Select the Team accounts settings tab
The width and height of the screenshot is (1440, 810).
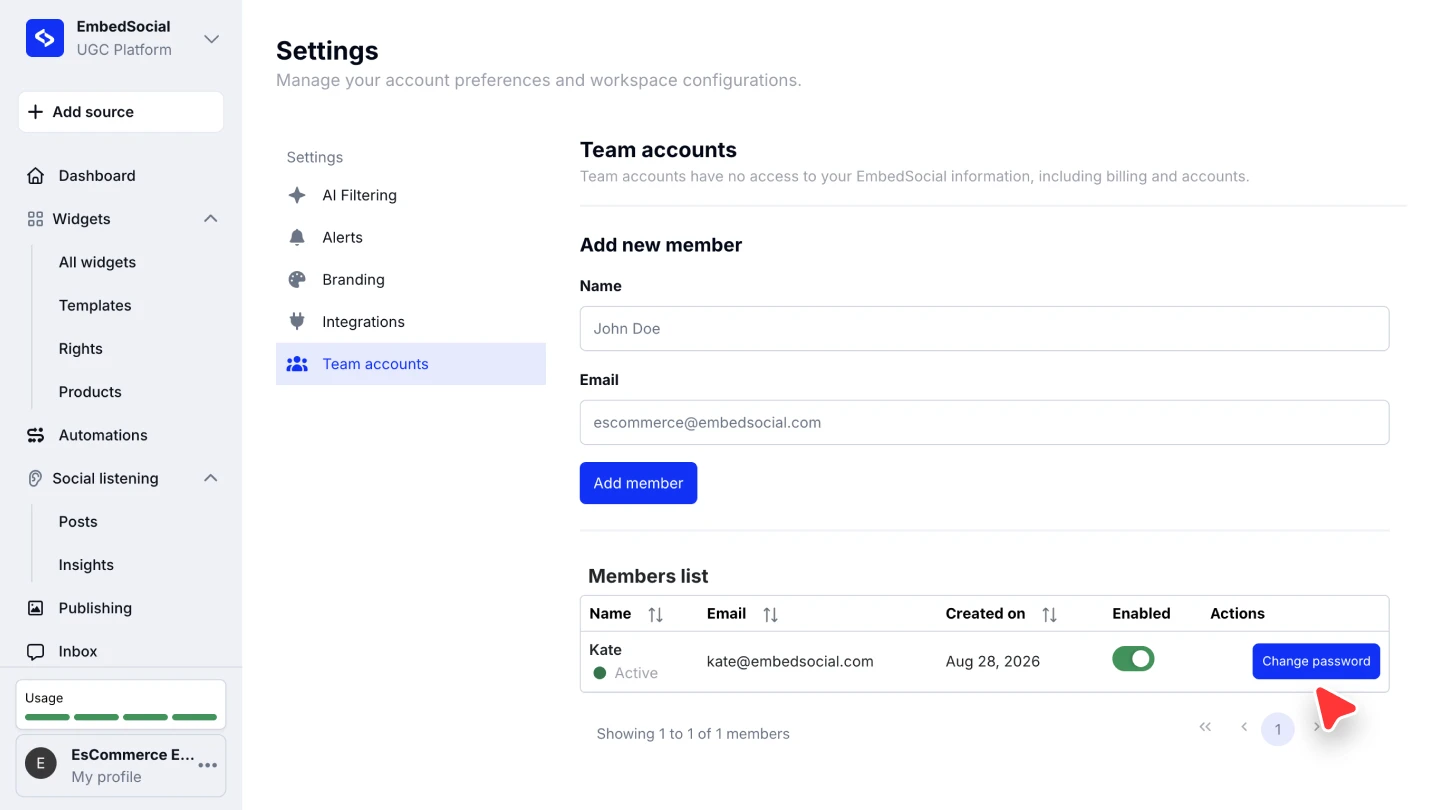click(411, 364)
